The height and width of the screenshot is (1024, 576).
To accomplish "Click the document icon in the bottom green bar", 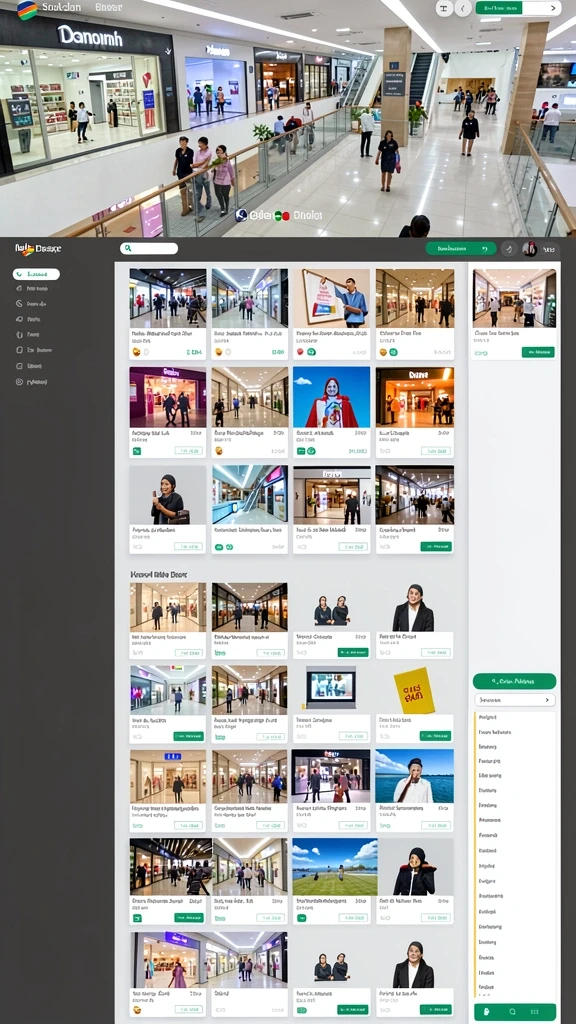I will tap(487, 1012).
